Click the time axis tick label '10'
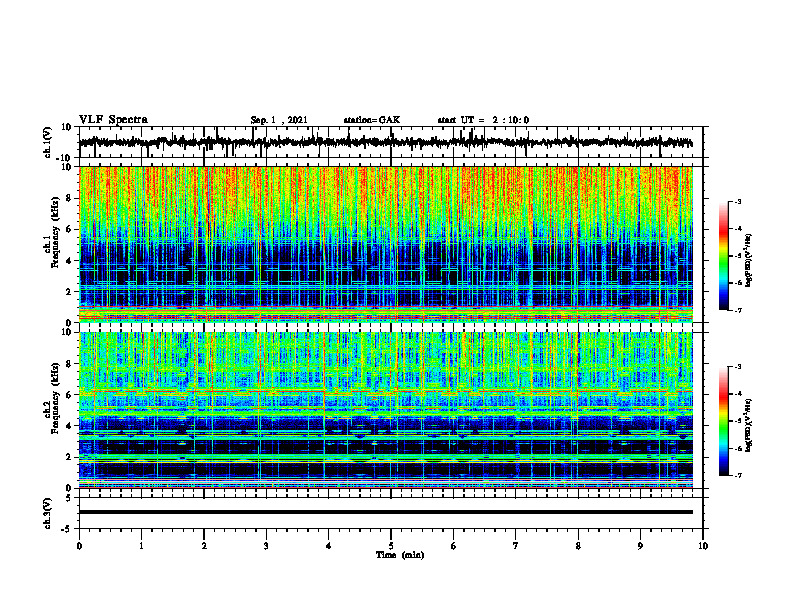 pos(703,546)
